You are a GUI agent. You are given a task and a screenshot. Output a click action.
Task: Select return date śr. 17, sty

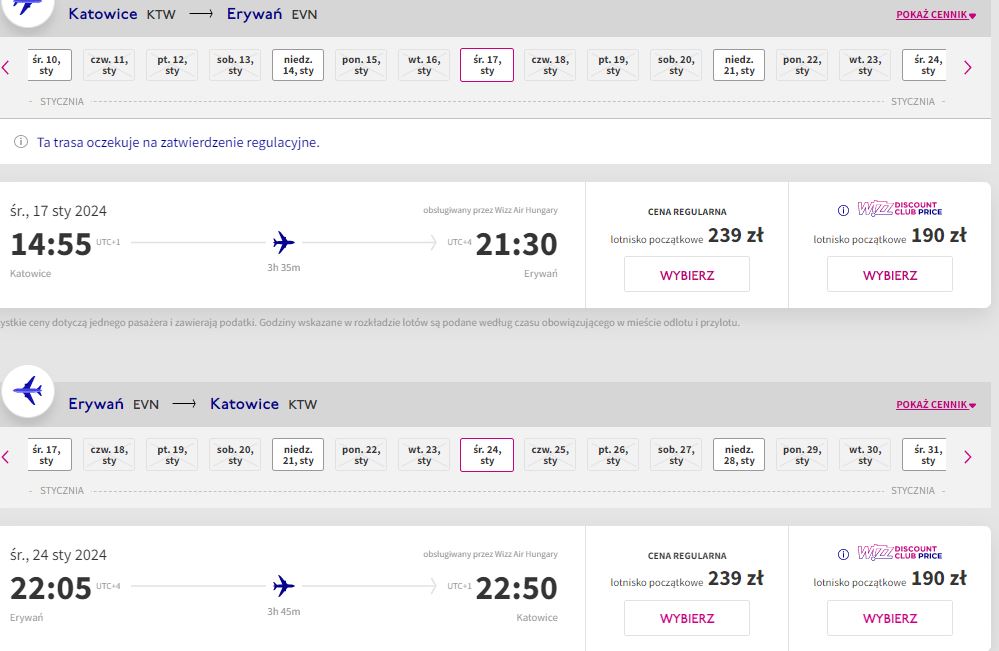tap(49, 455)
